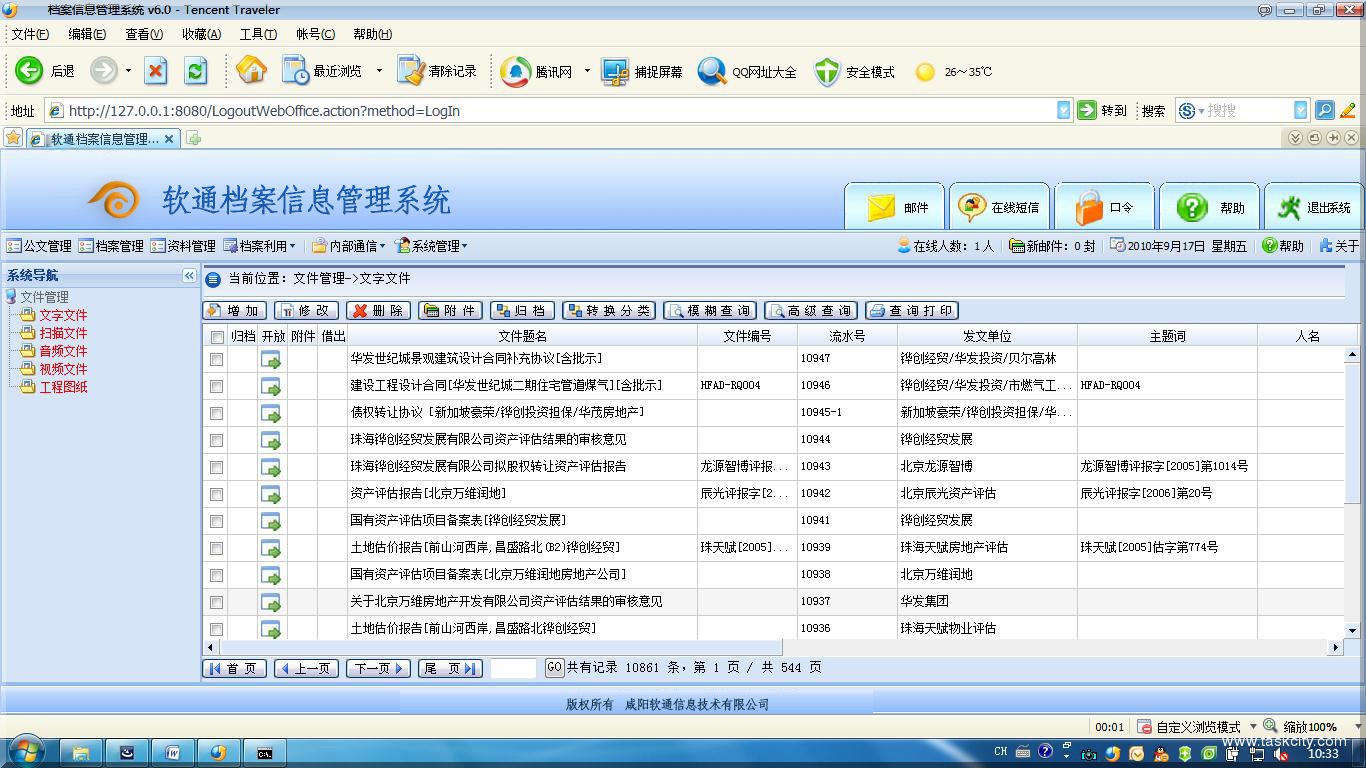1366x768 pixels.
Task: Open the 邮件 mail button
Action: click(894, 206)
